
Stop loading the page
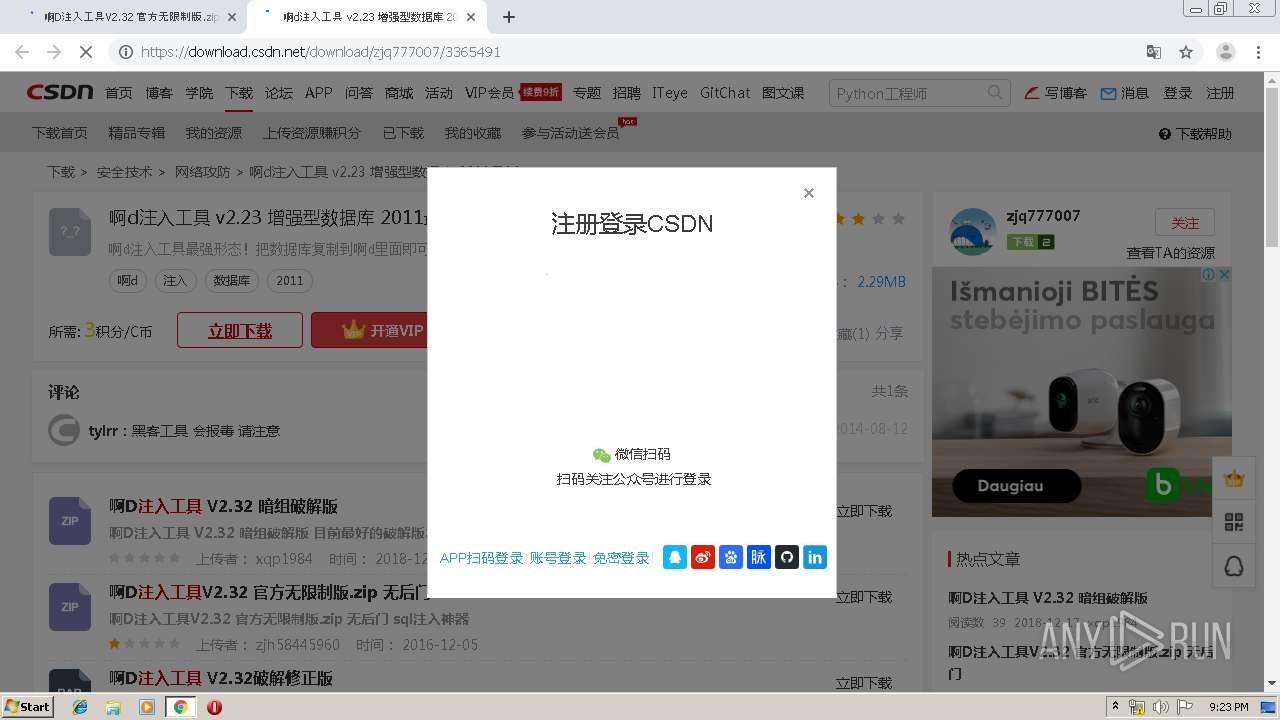(x=86, y=52)
